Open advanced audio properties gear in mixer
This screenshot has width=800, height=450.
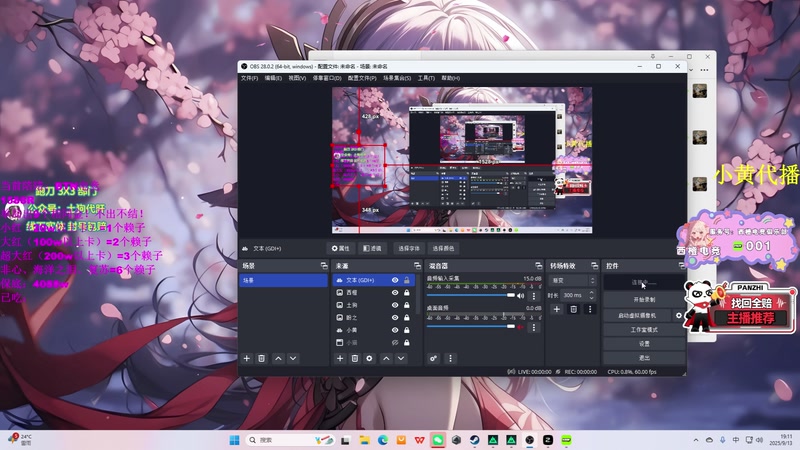(433, 359)
